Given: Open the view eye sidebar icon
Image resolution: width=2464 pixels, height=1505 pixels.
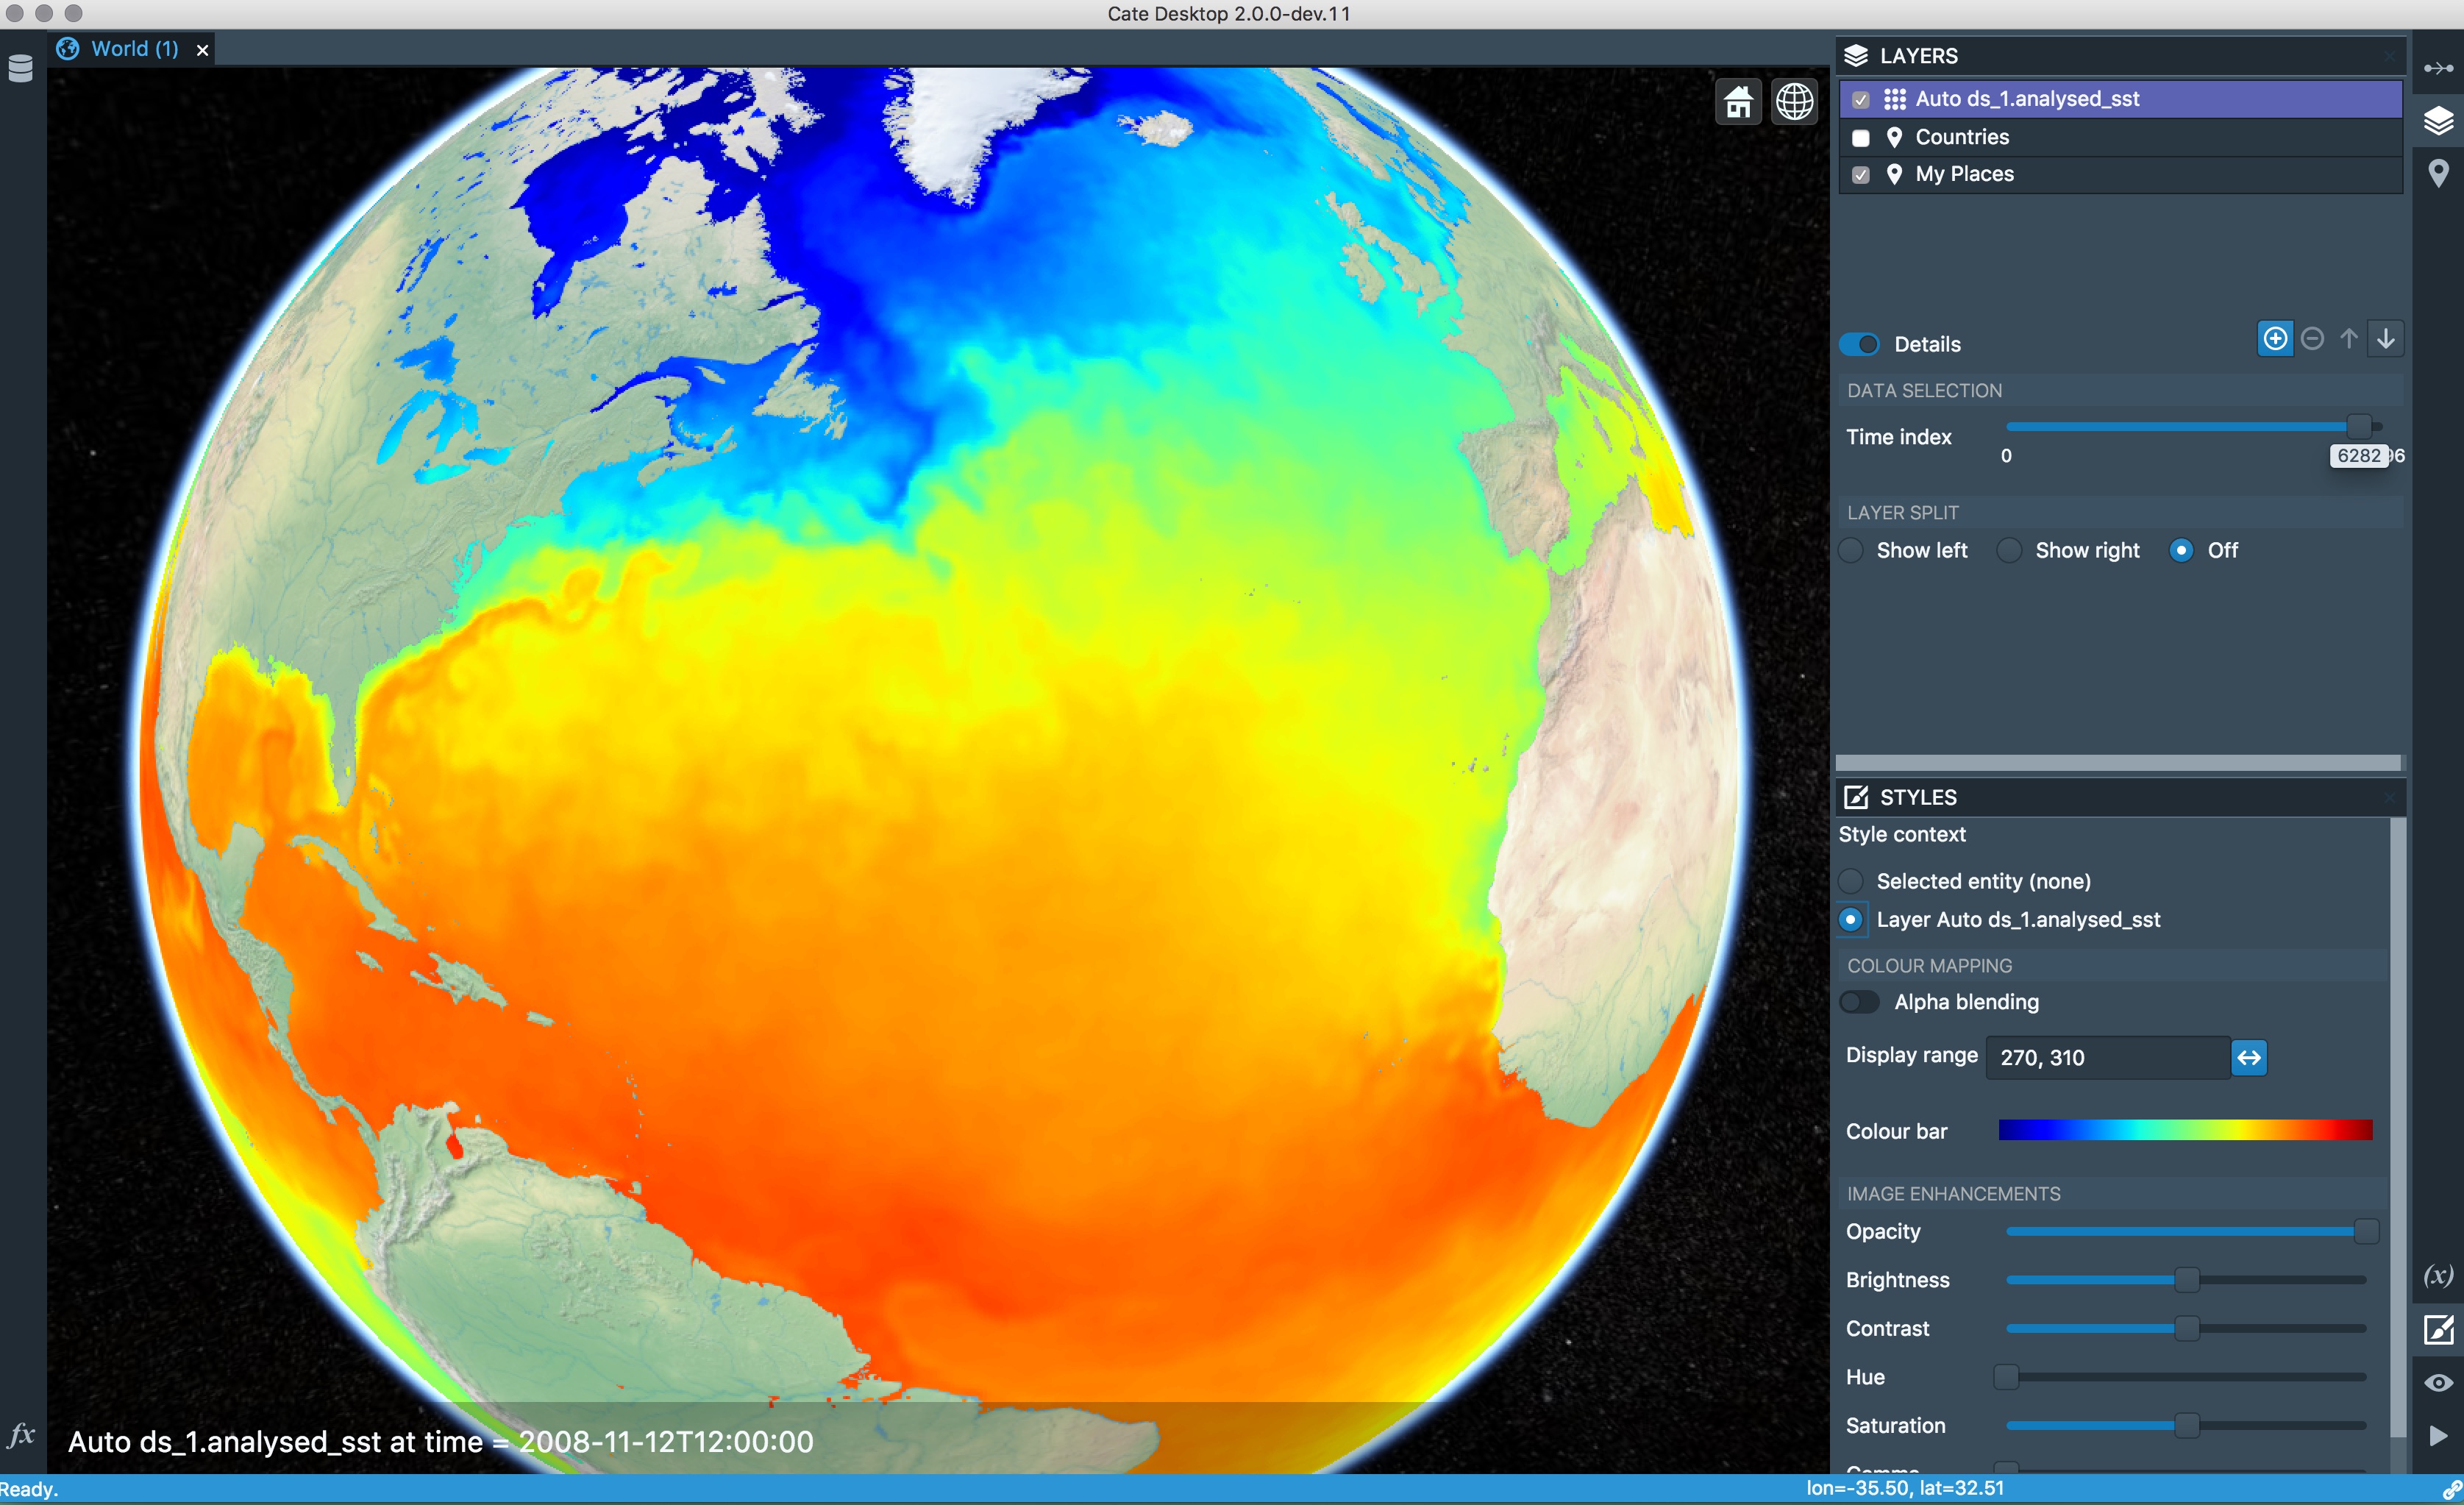Looking at the screenshot, I should (x=2438, y=1382).
